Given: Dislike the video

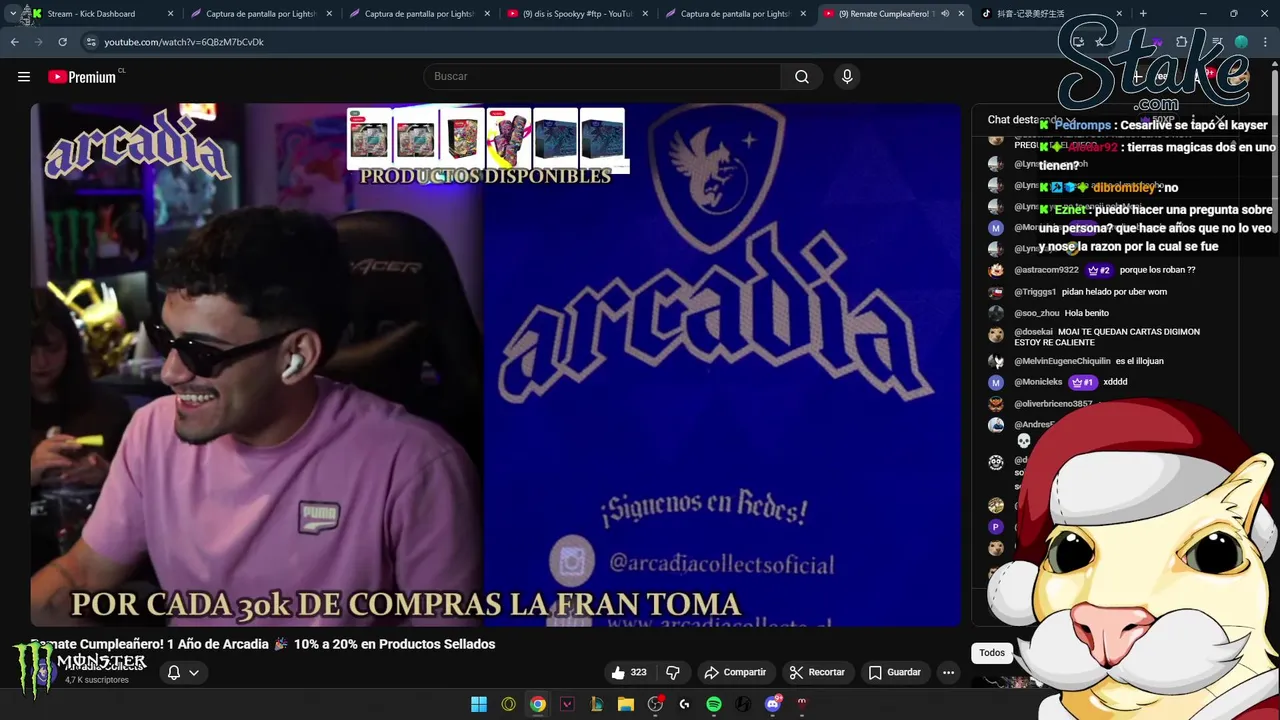Looking at the screenshot, I should point(672,672).
